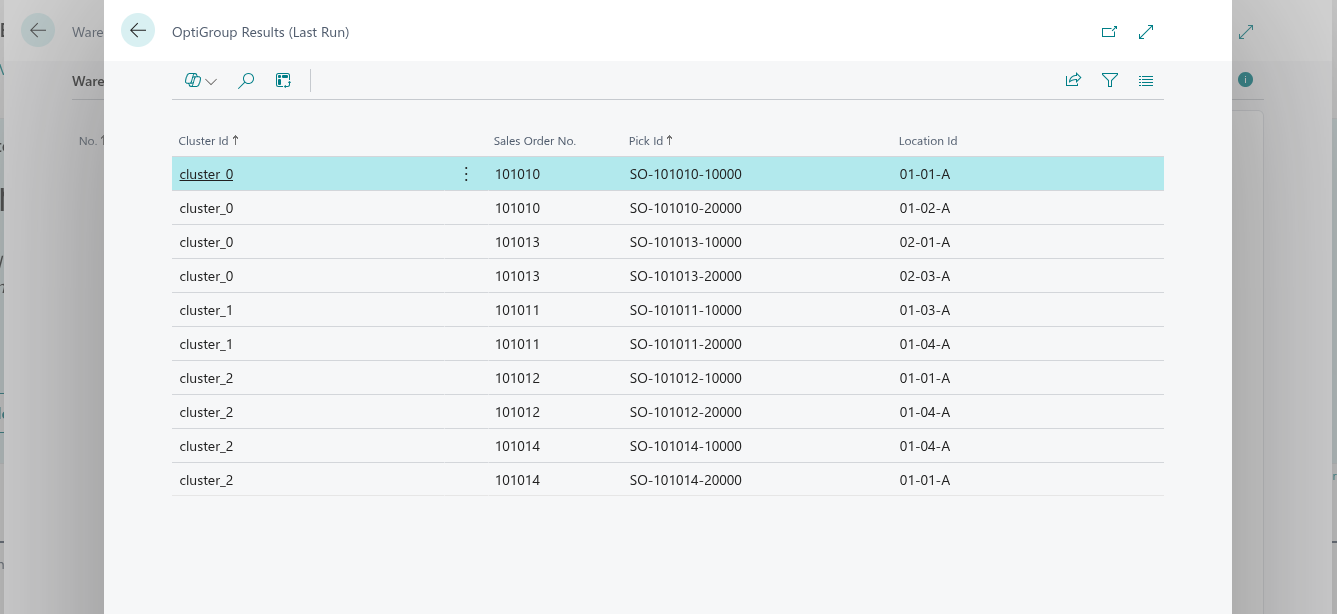Open the Share icon menu
The width and height of the screenshot is (1337, 614).
1073,81
